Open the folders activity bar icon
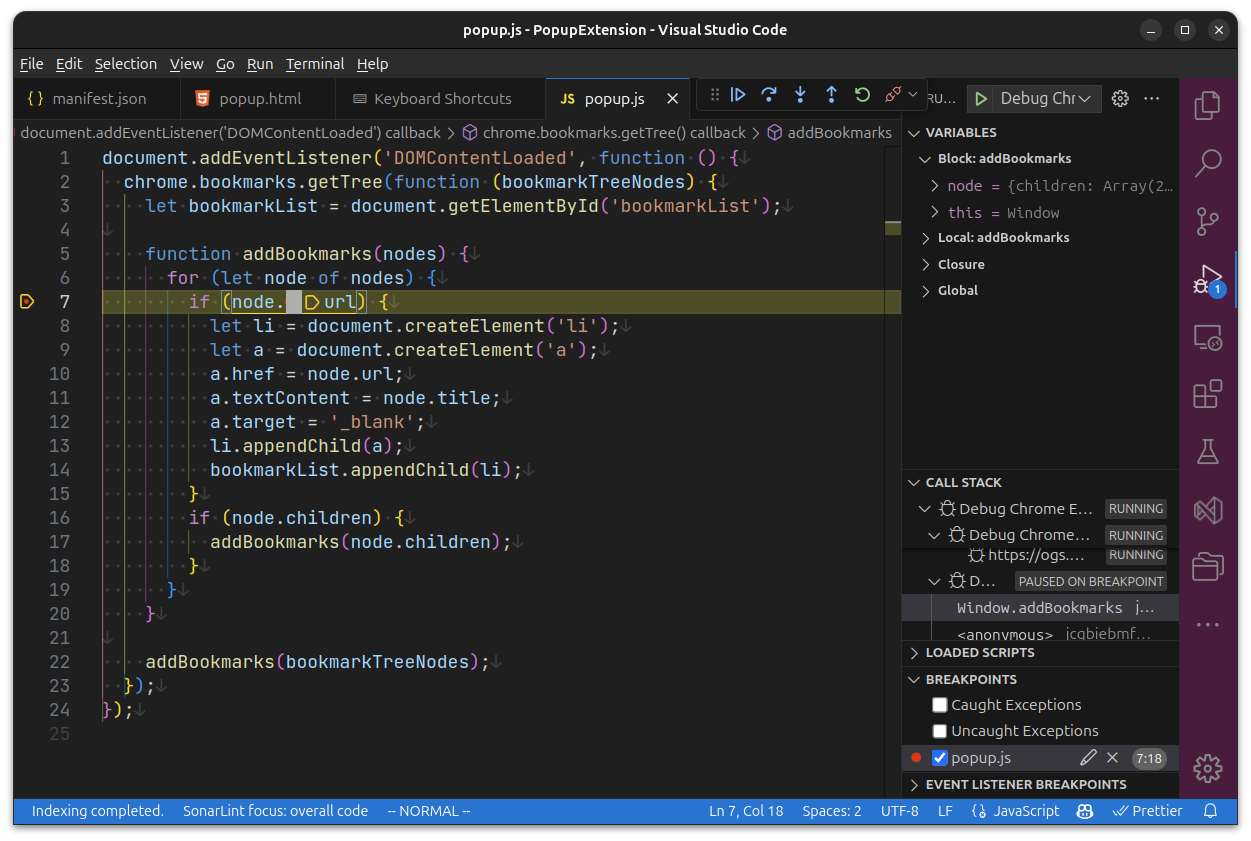This screenshot has height=841, width=1251. coord(1208,567)
